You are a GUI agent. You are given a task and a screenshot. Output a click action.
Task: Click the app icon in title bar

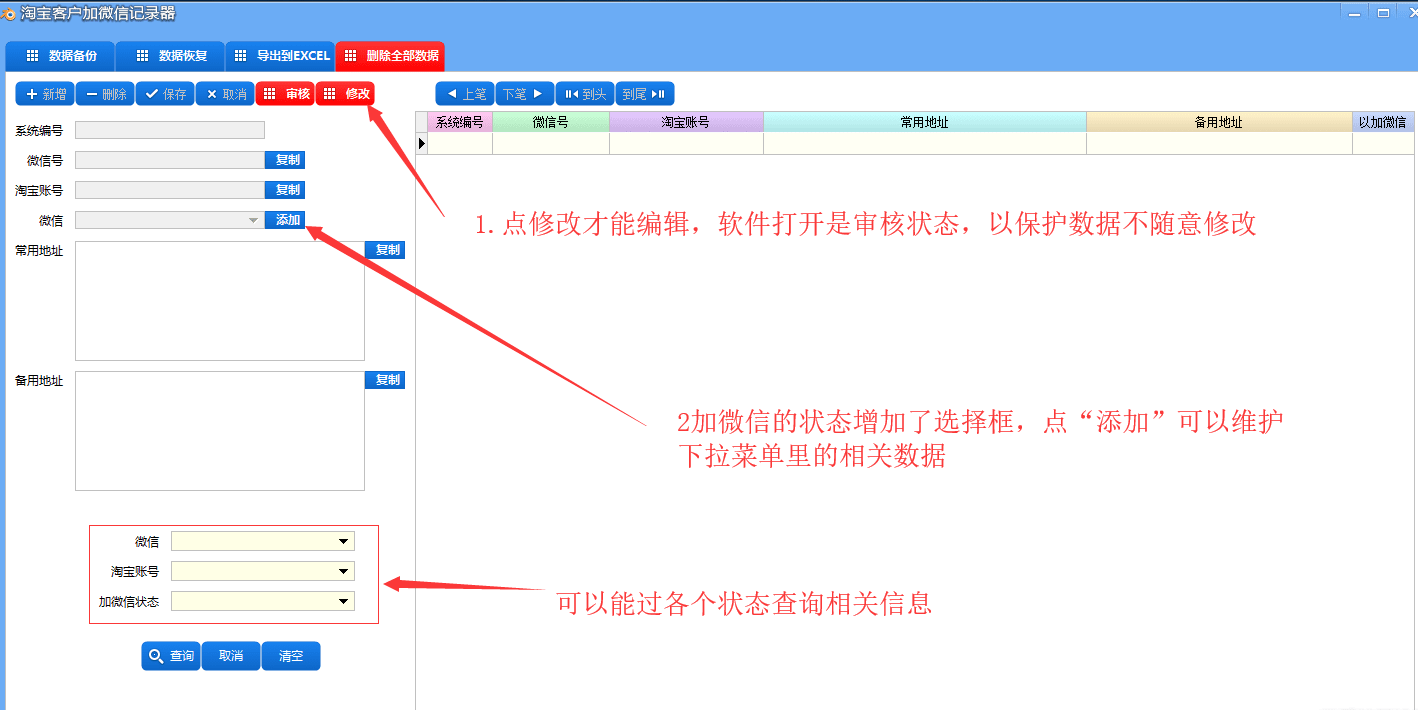point(8,14)
